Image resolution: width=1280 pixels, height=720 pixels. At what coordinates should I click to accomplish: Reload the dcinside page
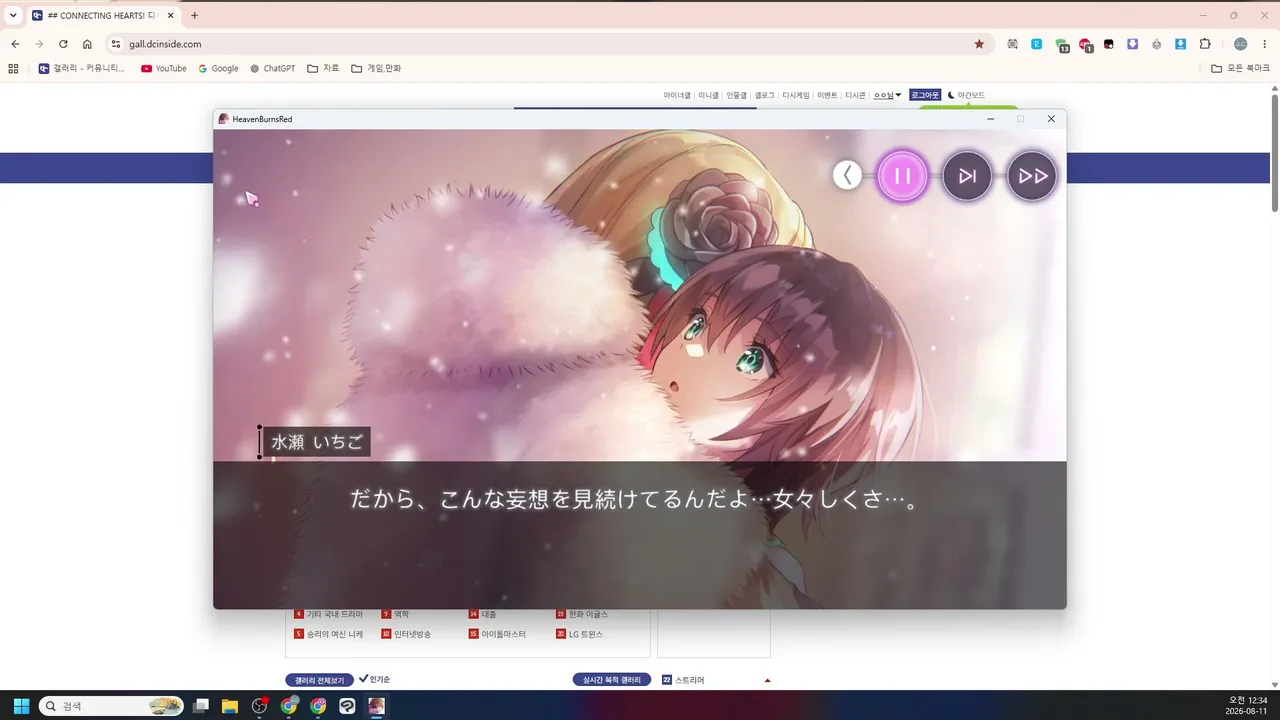[x=63, y=44]
